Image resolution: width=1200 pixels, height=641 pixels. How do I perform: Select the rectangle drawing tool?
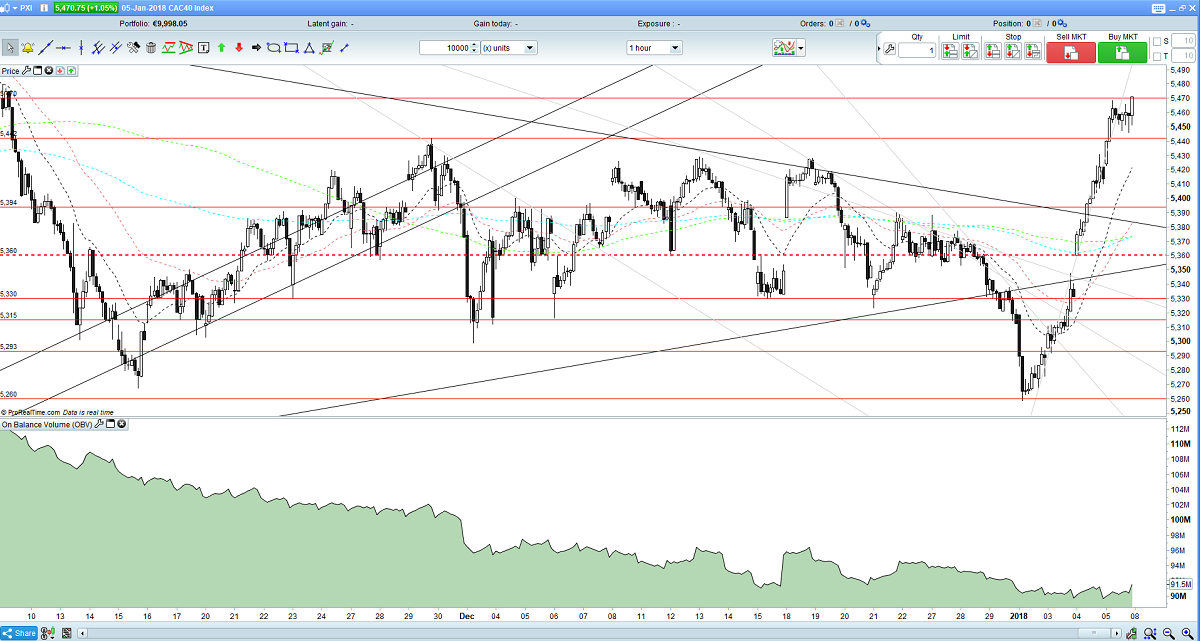pyautogui.click(x=291, y=47)
